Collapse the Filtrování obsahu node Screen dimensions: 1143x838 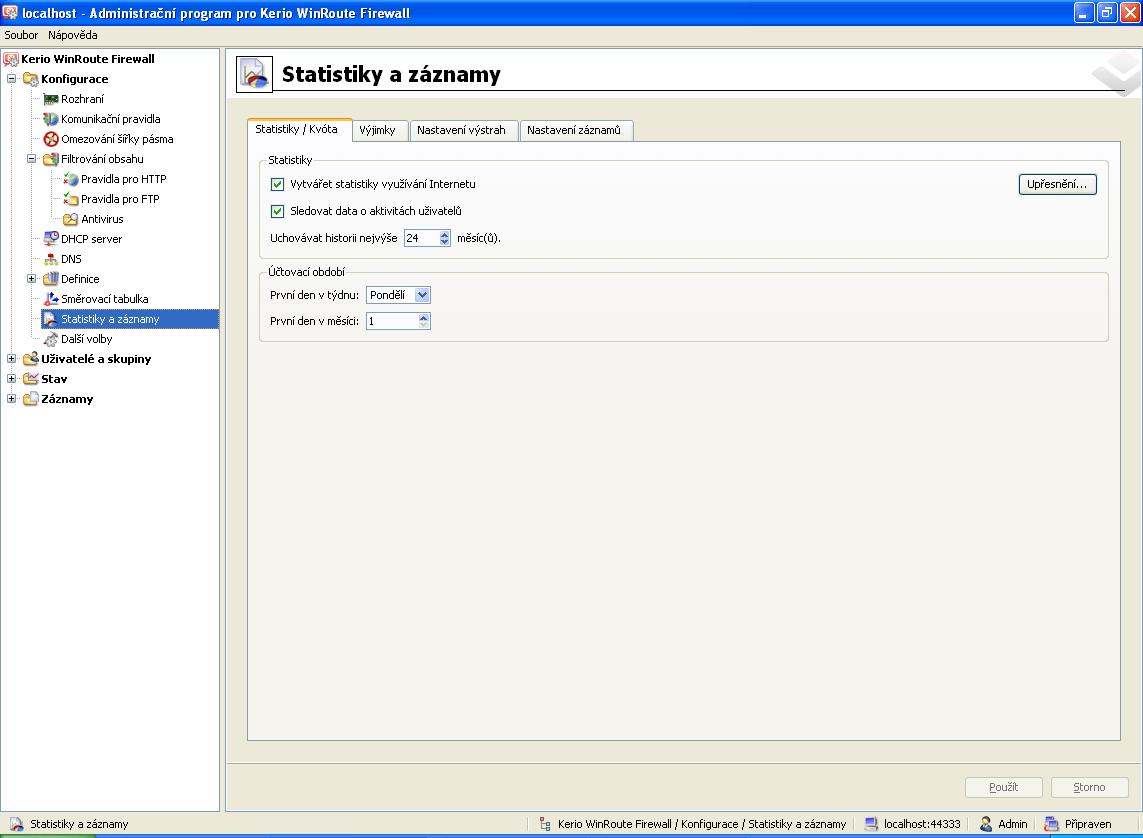31,159
